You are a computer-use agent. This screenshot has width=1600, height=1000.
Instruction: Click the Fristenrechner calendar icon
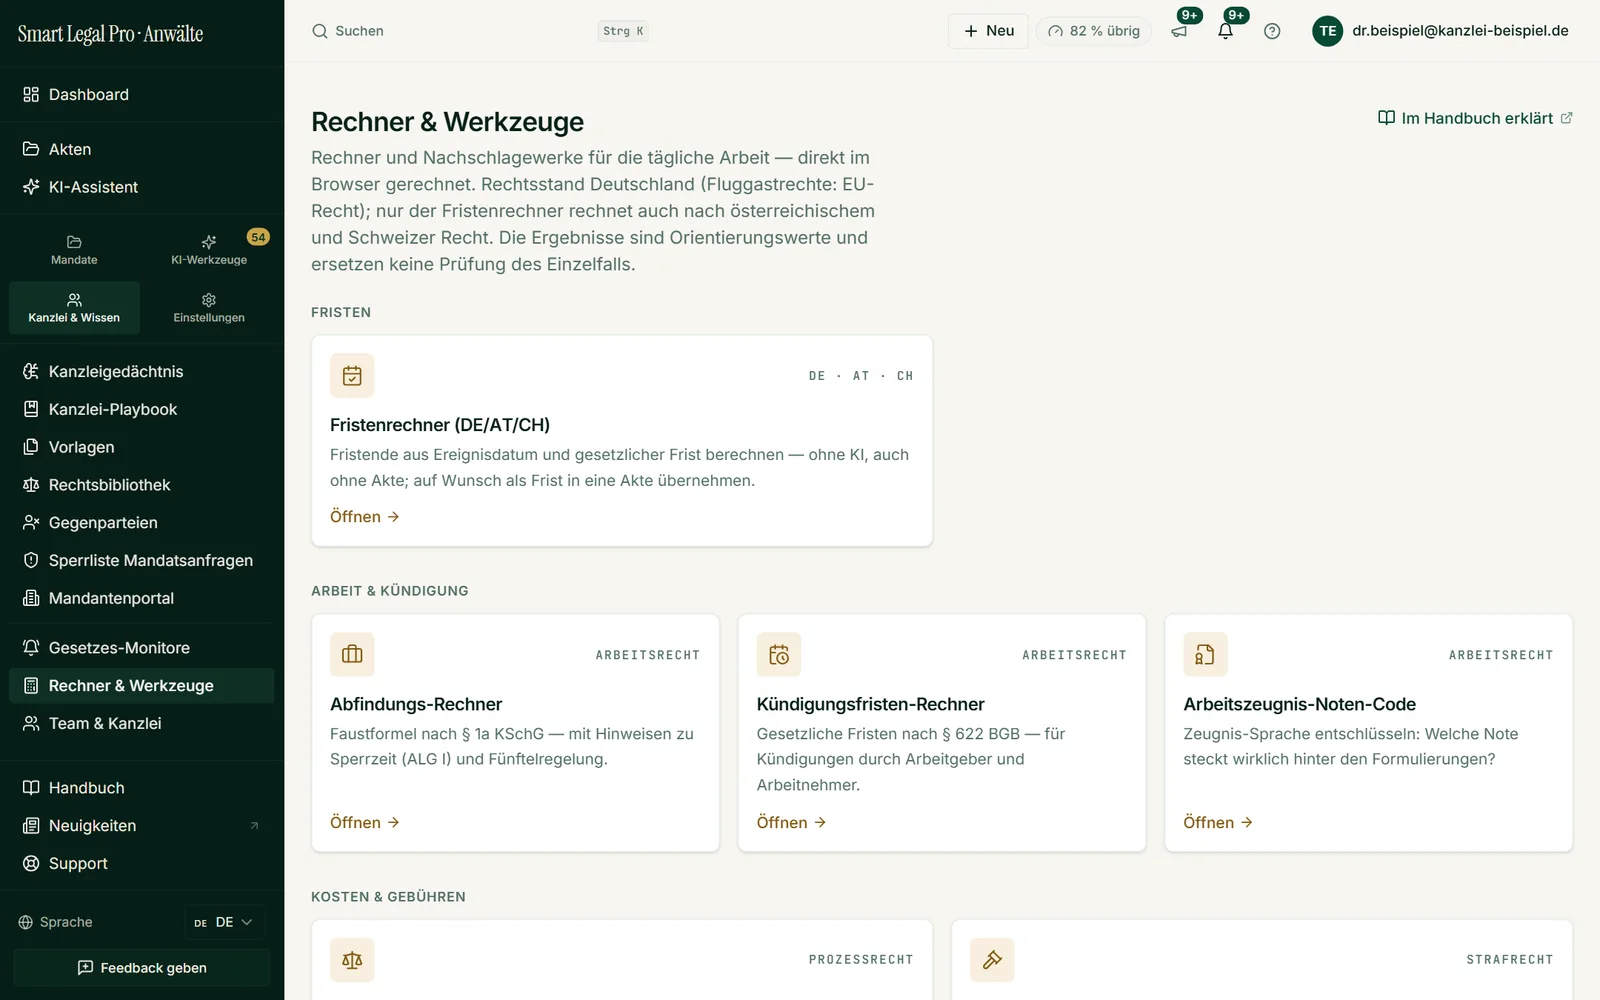coord(352,376)
